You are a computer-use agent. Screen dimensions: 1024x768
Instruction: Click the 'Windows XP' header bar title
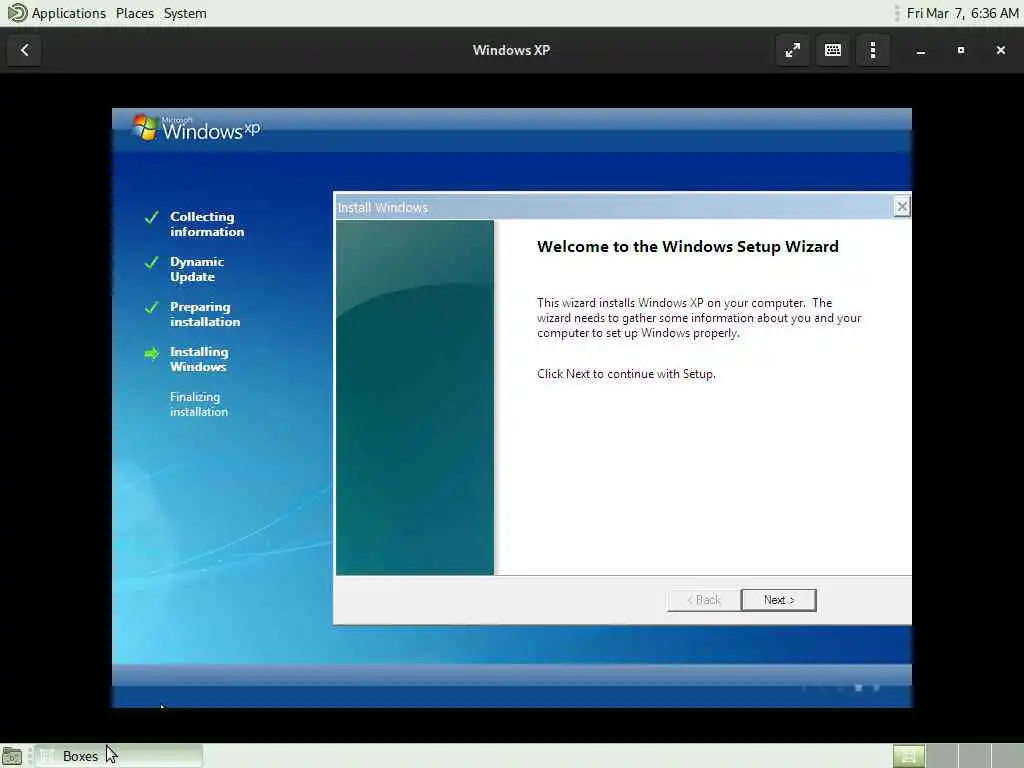[511, 50]
